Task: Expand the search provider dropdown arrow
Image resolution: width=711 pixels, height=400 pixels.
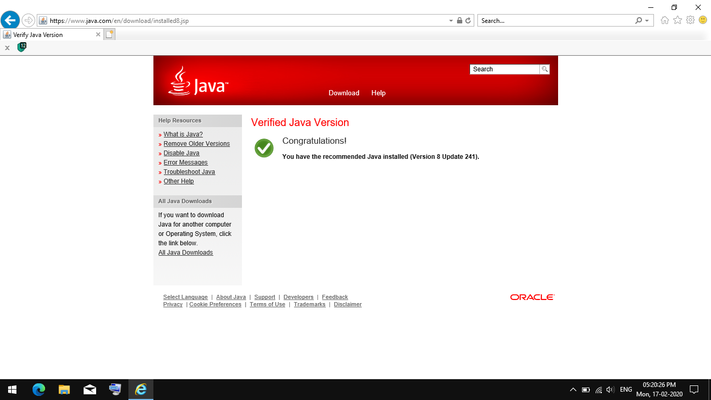Action: click(x=647, y=20)
